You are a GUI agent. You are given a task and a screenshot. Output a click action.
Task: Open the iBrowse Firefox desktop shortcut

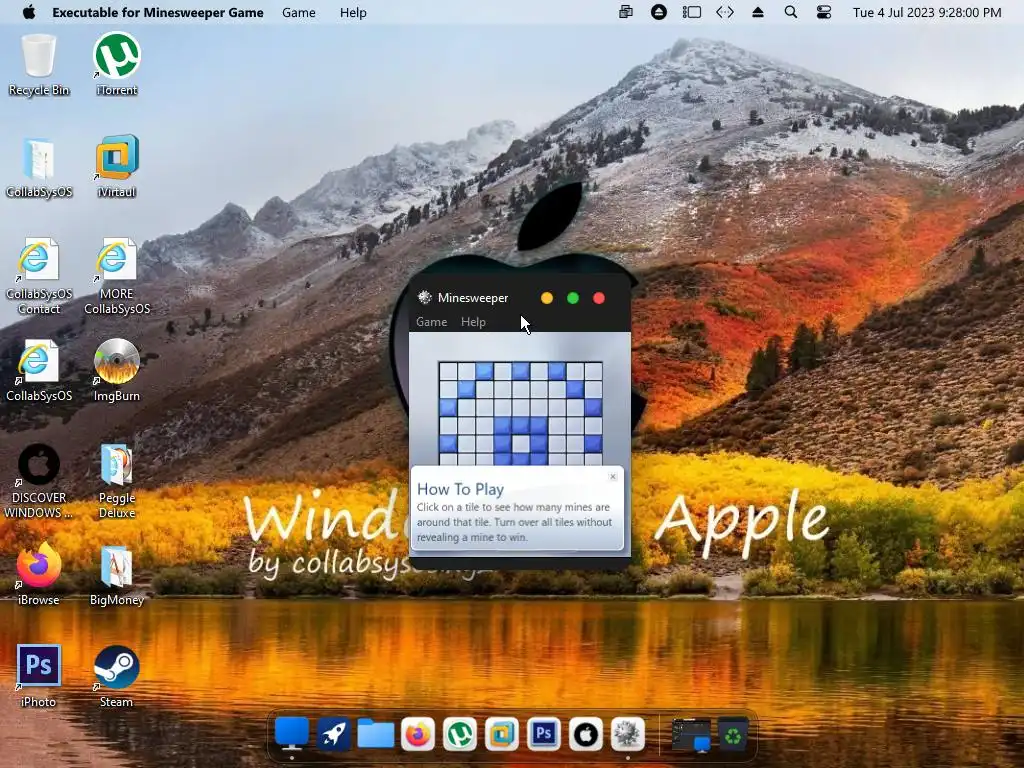pos(39,574)
